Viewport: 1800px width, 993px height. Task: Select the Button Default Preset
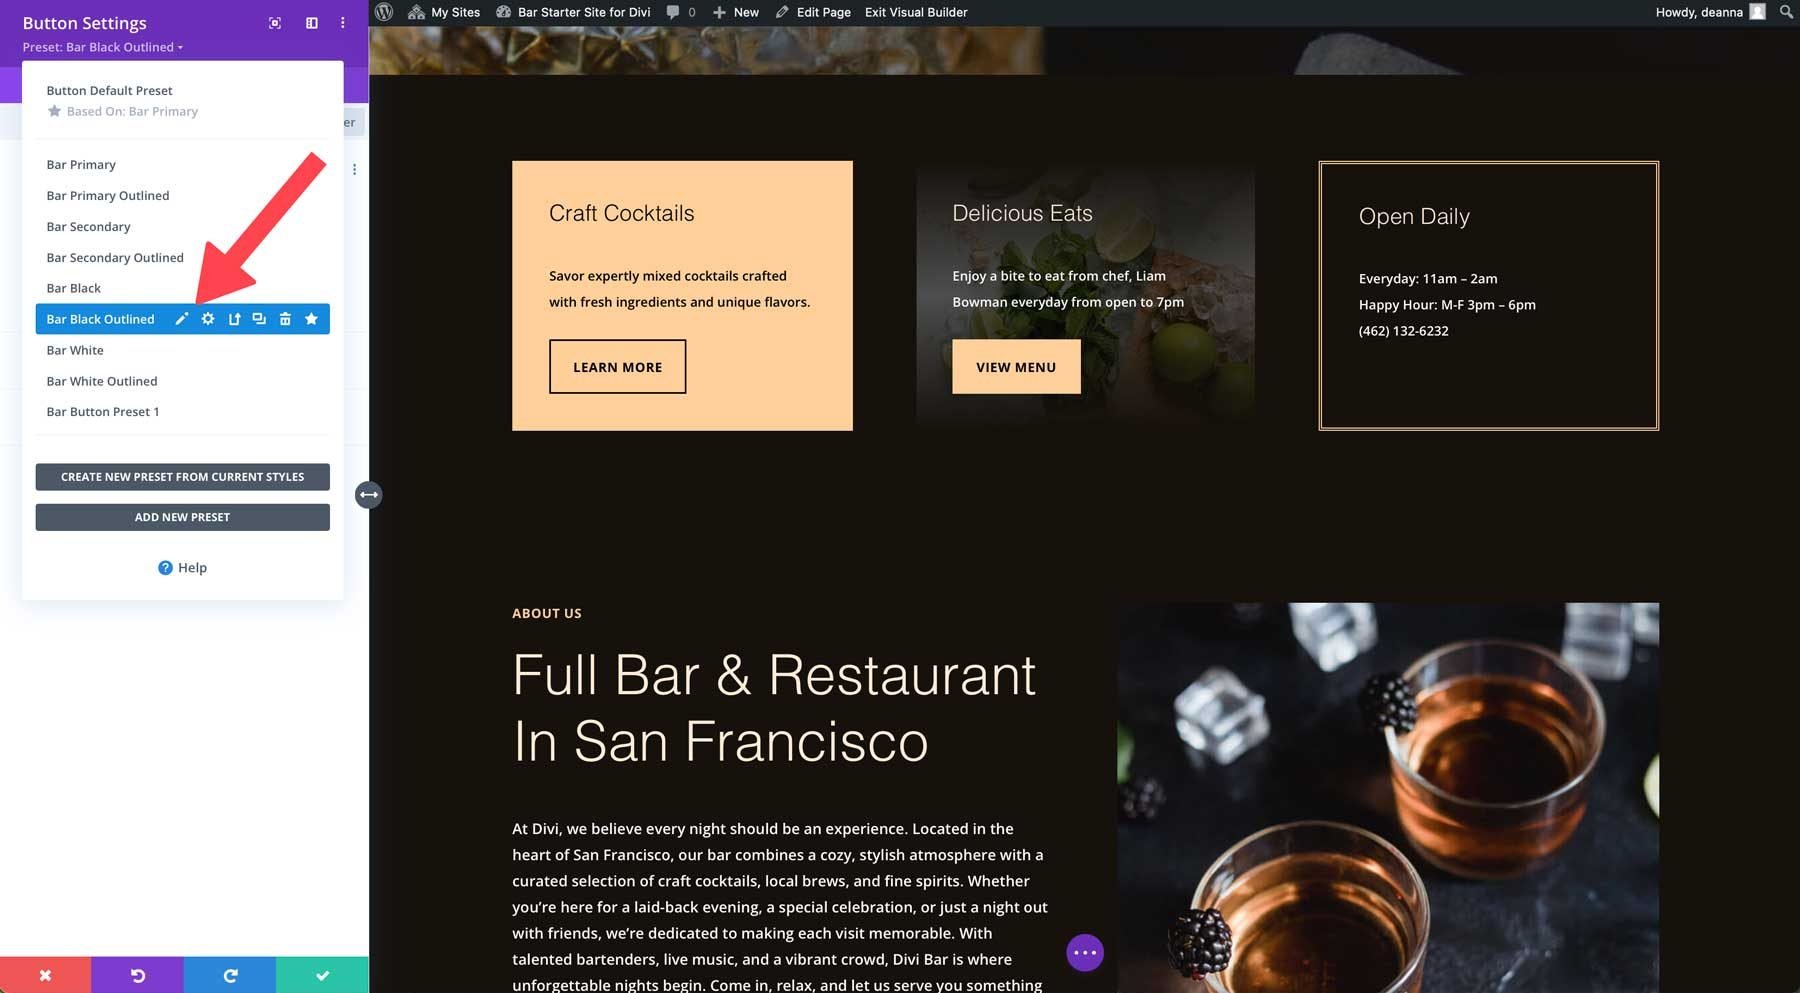[109, 90]
